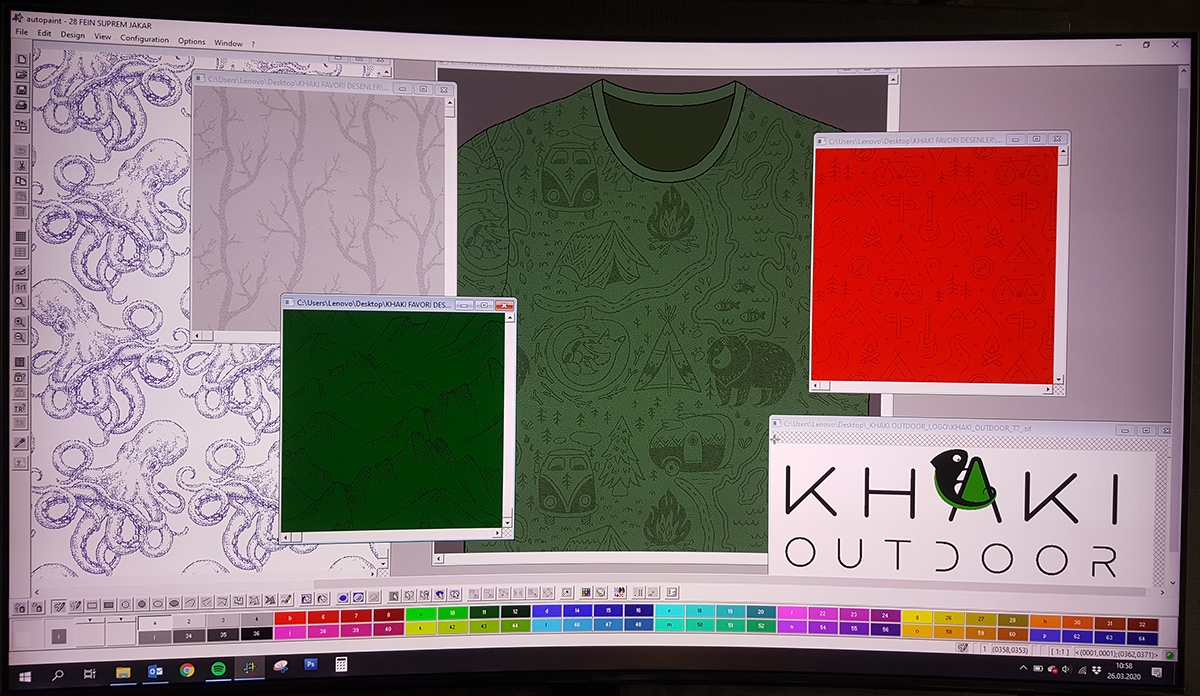Select dark green color swatch 12
Viewport: 1200px width, 696px height.
click(x=515, y=610)
